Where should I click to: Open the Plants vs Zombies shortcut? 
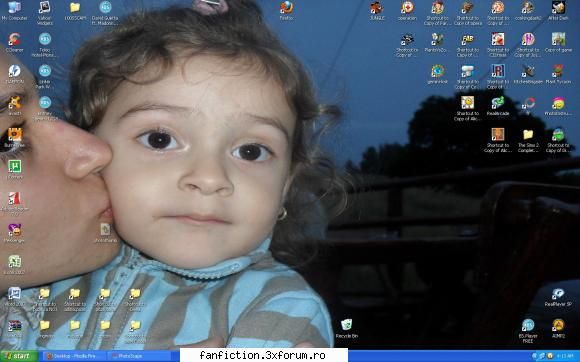(x=438, y=43)
